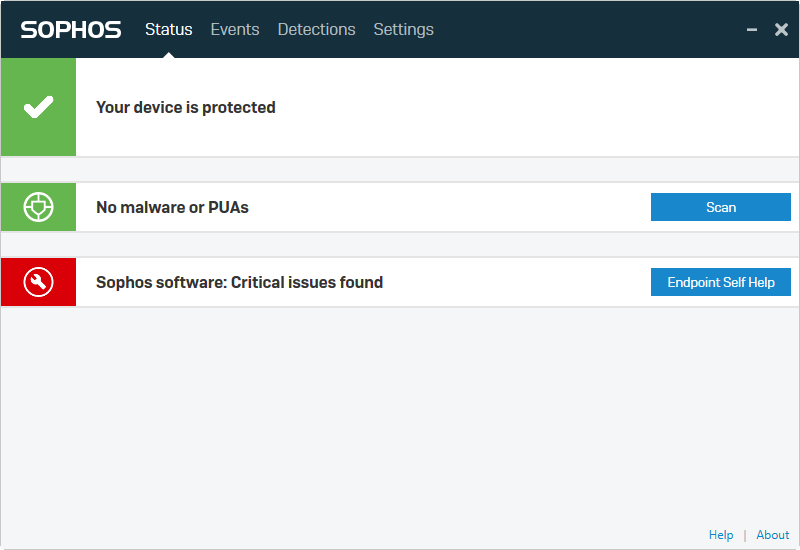800x550 pixels.
Task: Launch Endpoint Self Help
Action: click(x=720, y=282)
